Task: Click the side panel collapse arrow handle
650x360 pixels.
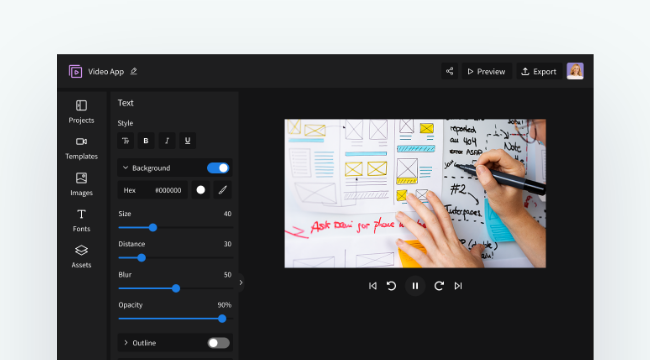Action: pos(241,283)
